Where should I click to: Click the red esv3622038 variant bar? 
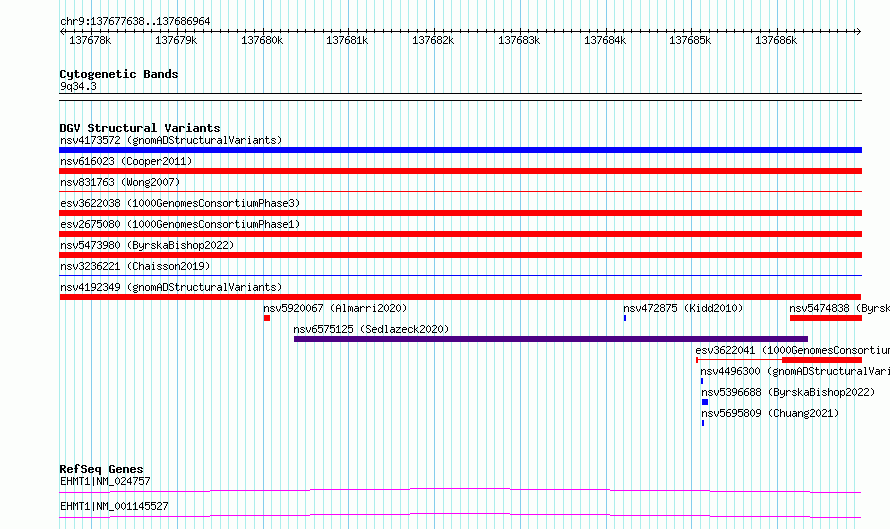(x=460, y=213)
